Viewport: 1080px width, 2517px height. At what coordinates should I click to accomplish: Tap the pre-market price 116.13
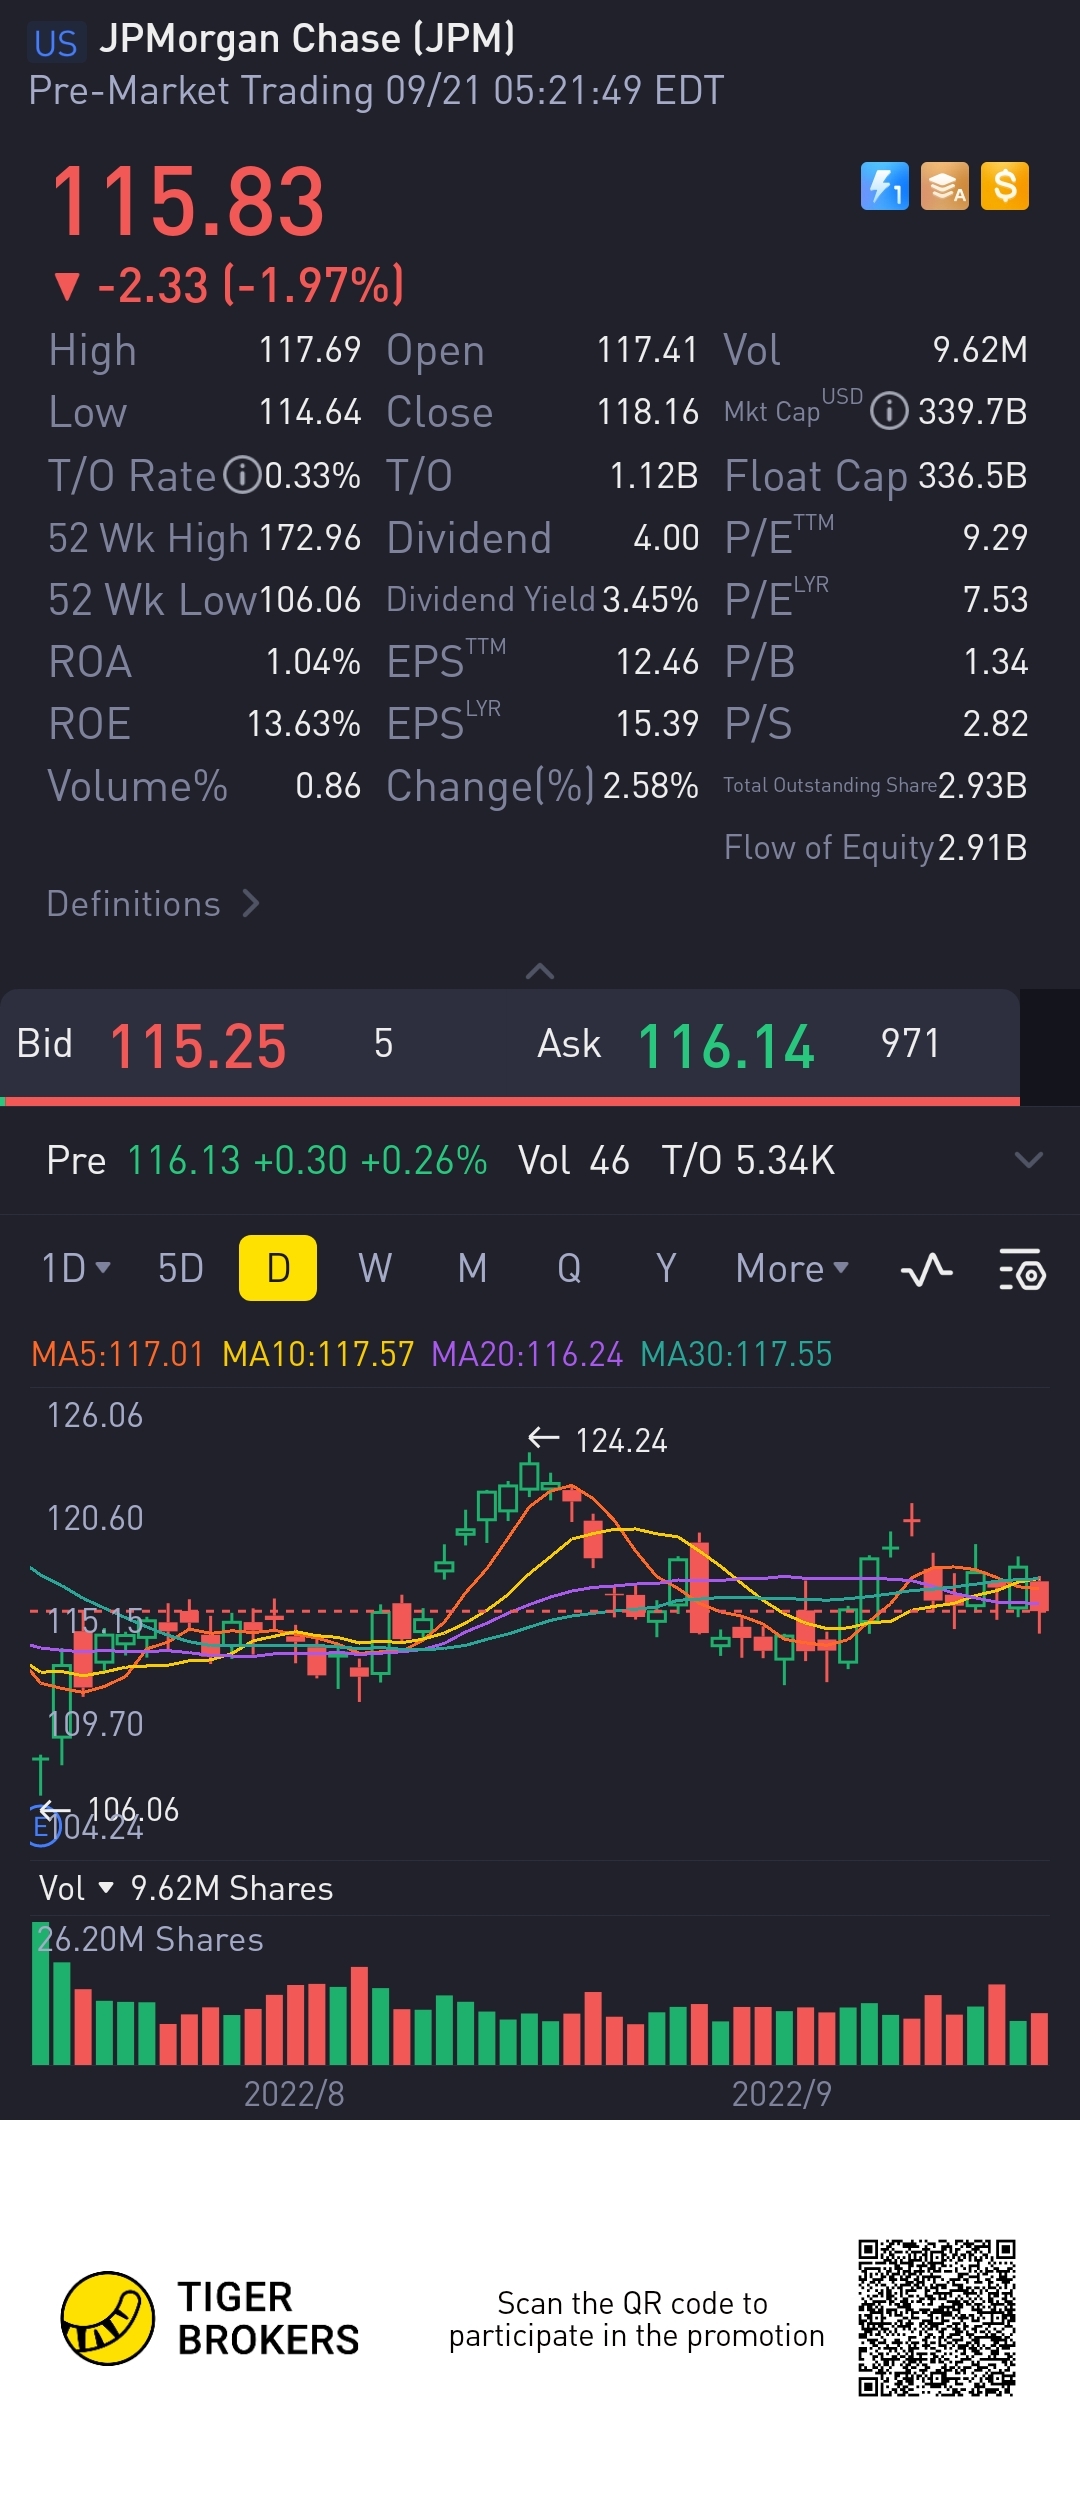pos(184,1161)
